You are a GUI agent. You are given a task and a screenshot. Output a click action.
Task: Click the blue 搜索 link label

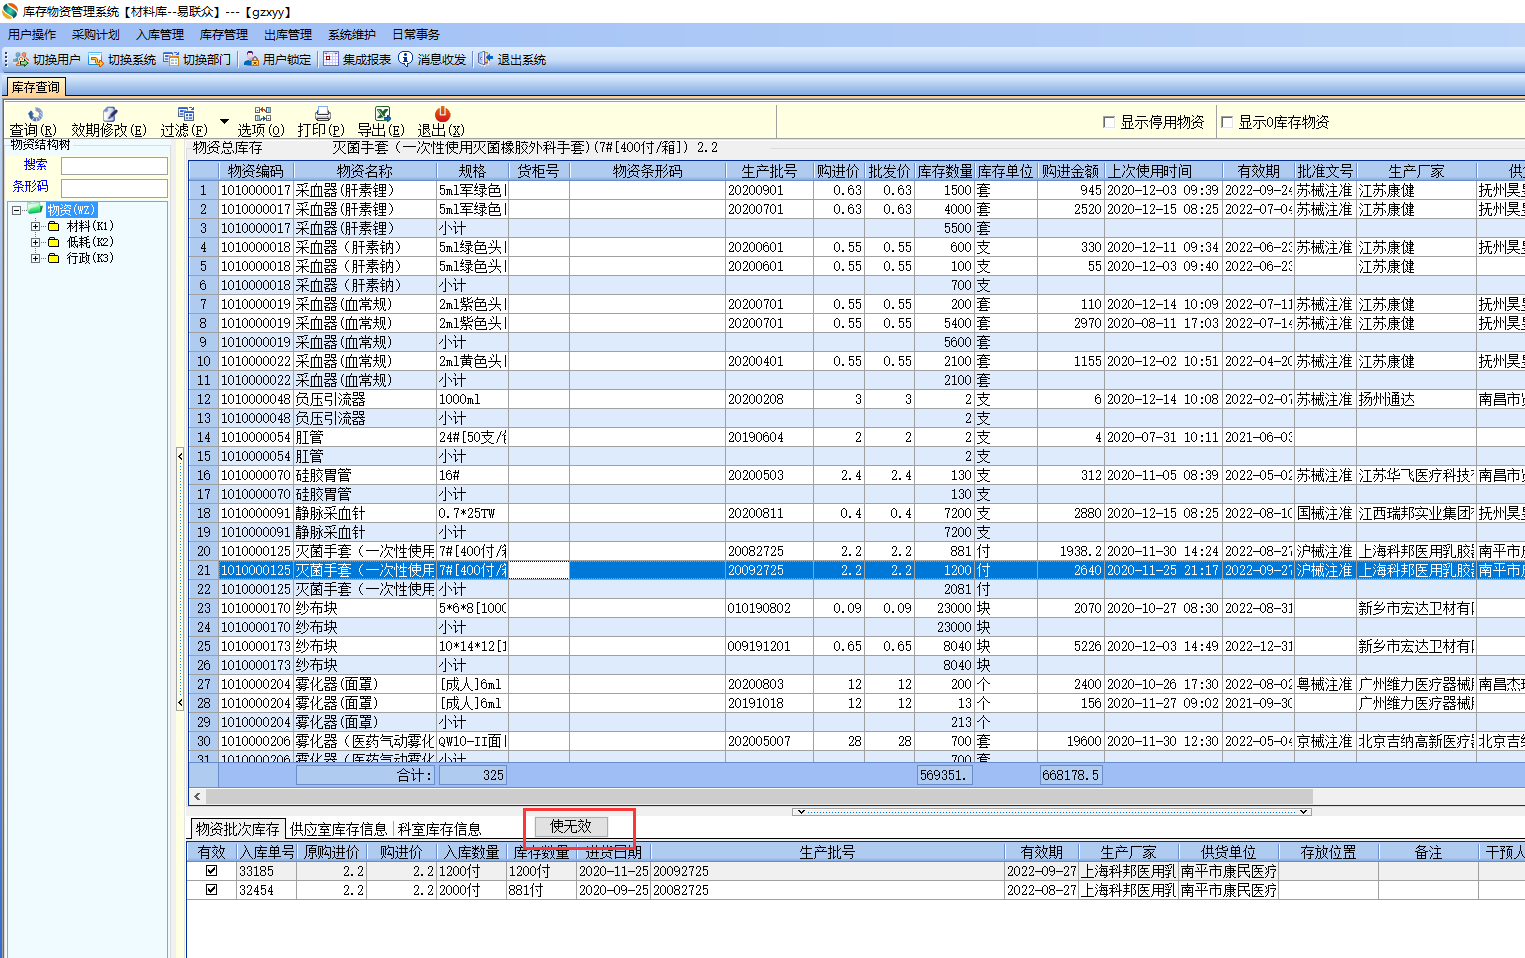[x=35, y=165]
